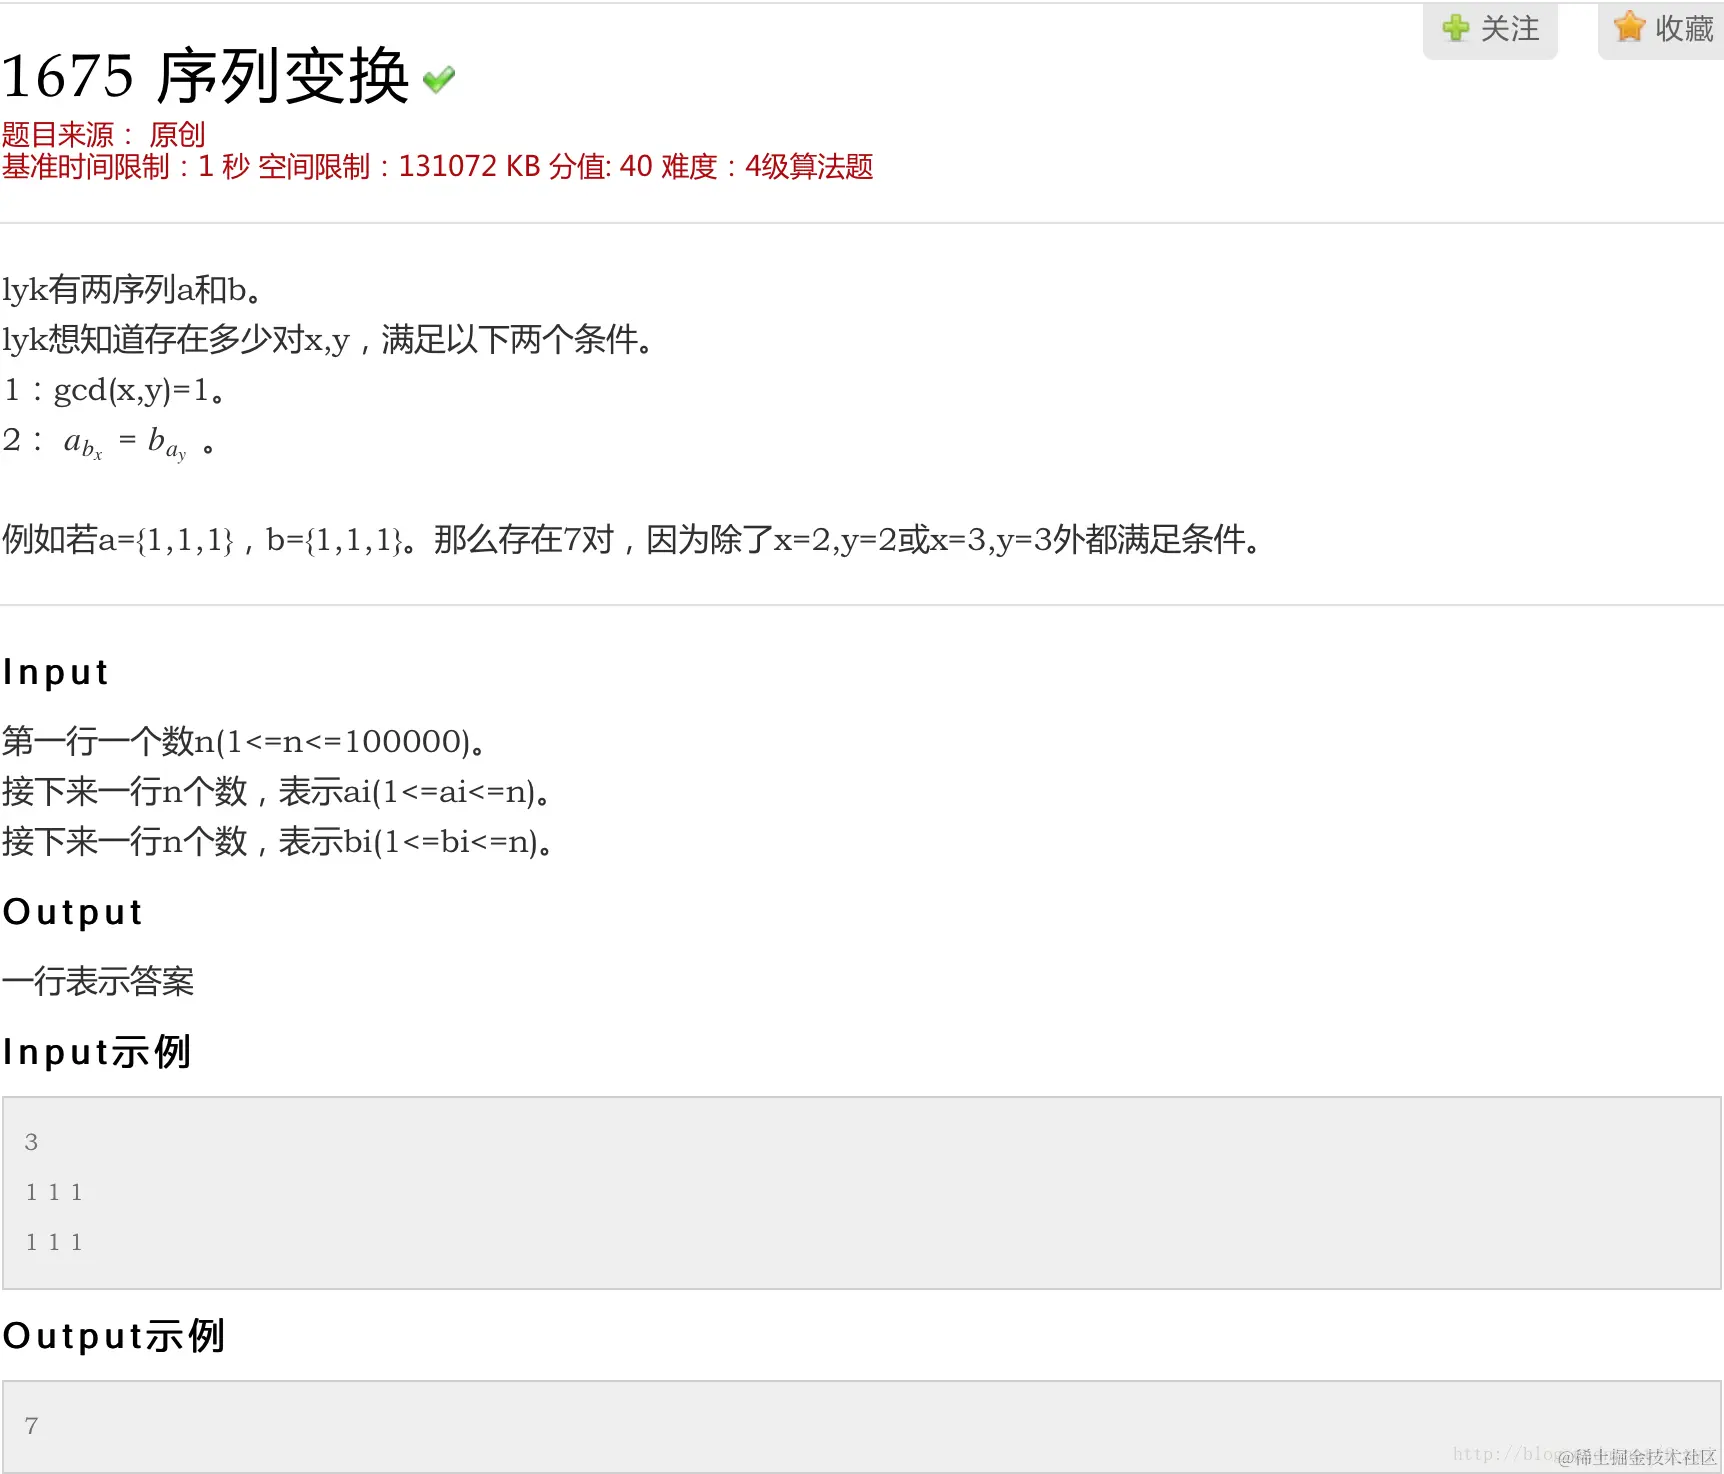Screen dimensions: 1724x1474
Task: Click the first '1 1 1' sample input line
Action: [54, 1192]
